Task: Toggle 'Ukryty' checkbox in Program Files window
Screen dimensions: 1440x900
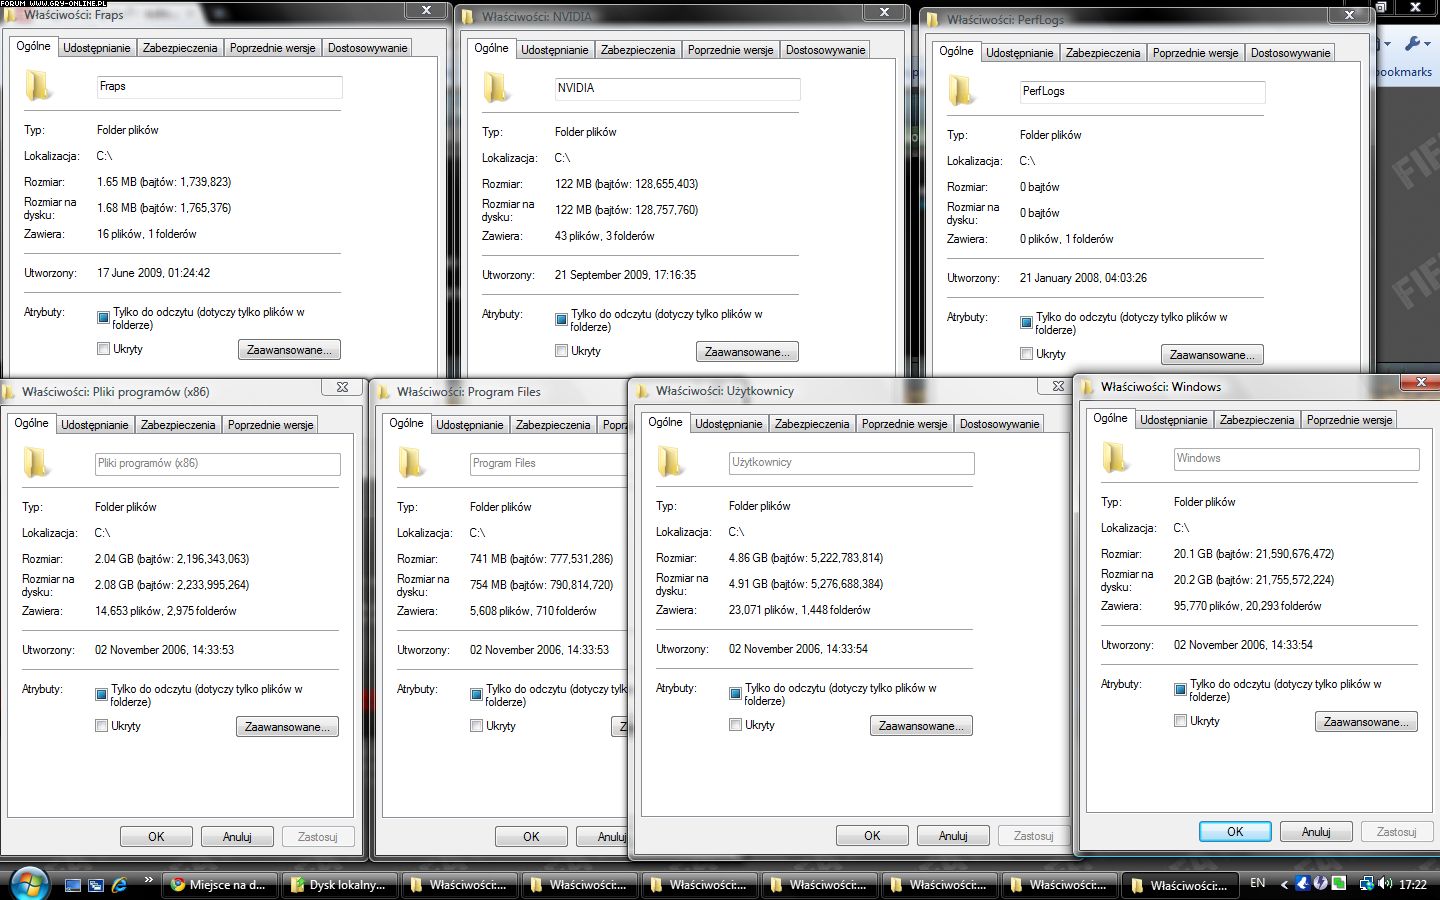Action: coord(476,726)
